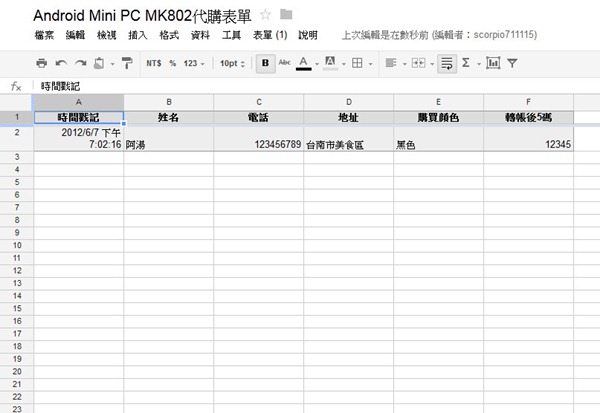Screen dimensions: 600x413
Task: Select the cell containing 台南市美食區
Action: tap(349, 139)
